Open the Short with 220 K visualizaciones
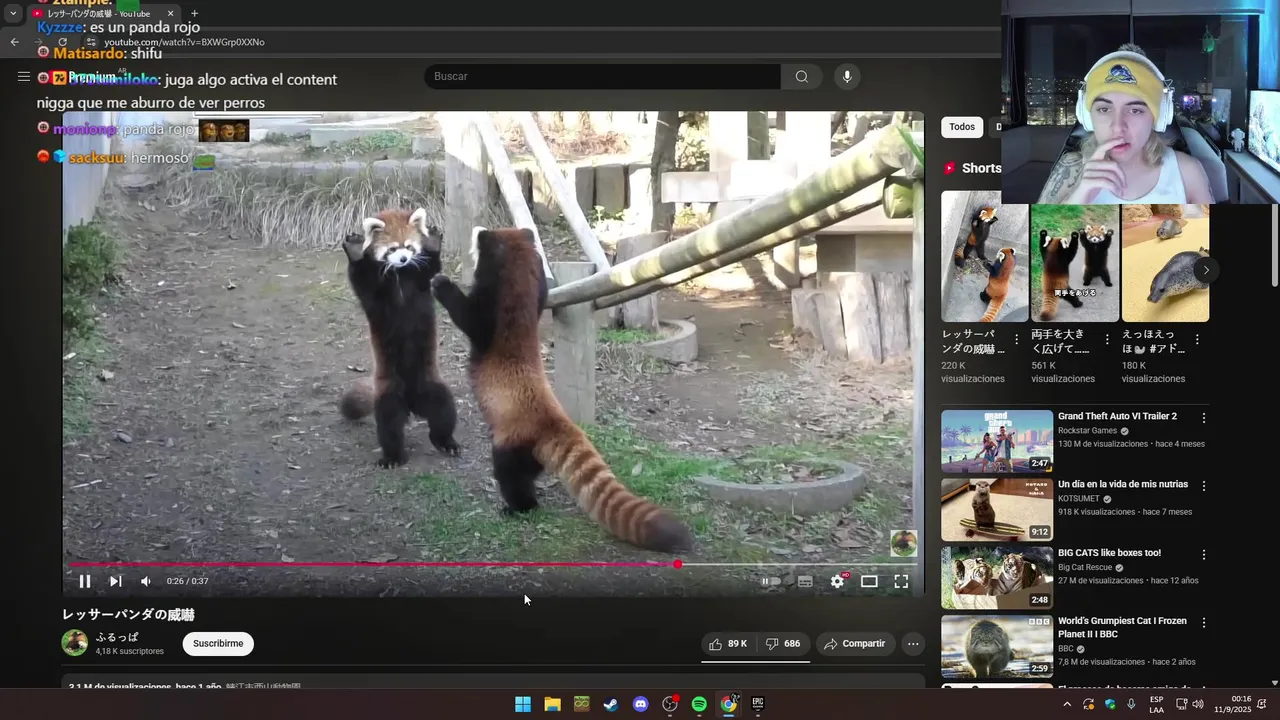 [984, 256]
